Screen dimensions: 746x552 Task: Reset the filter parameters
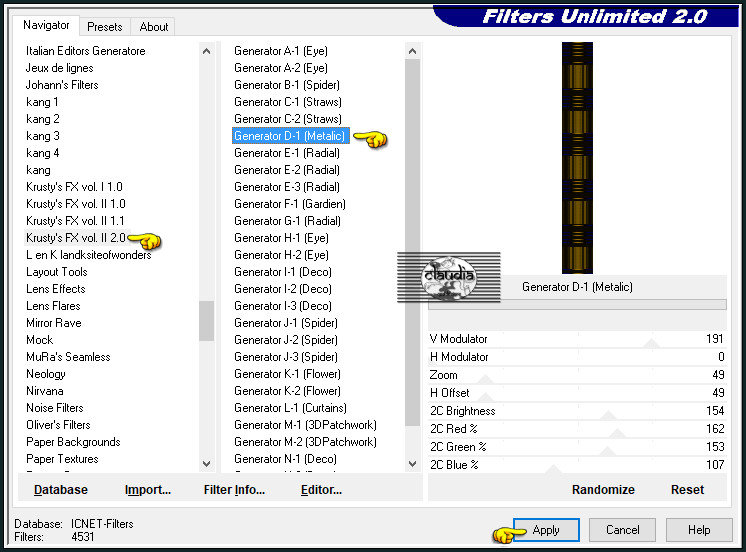click(687, 490)
